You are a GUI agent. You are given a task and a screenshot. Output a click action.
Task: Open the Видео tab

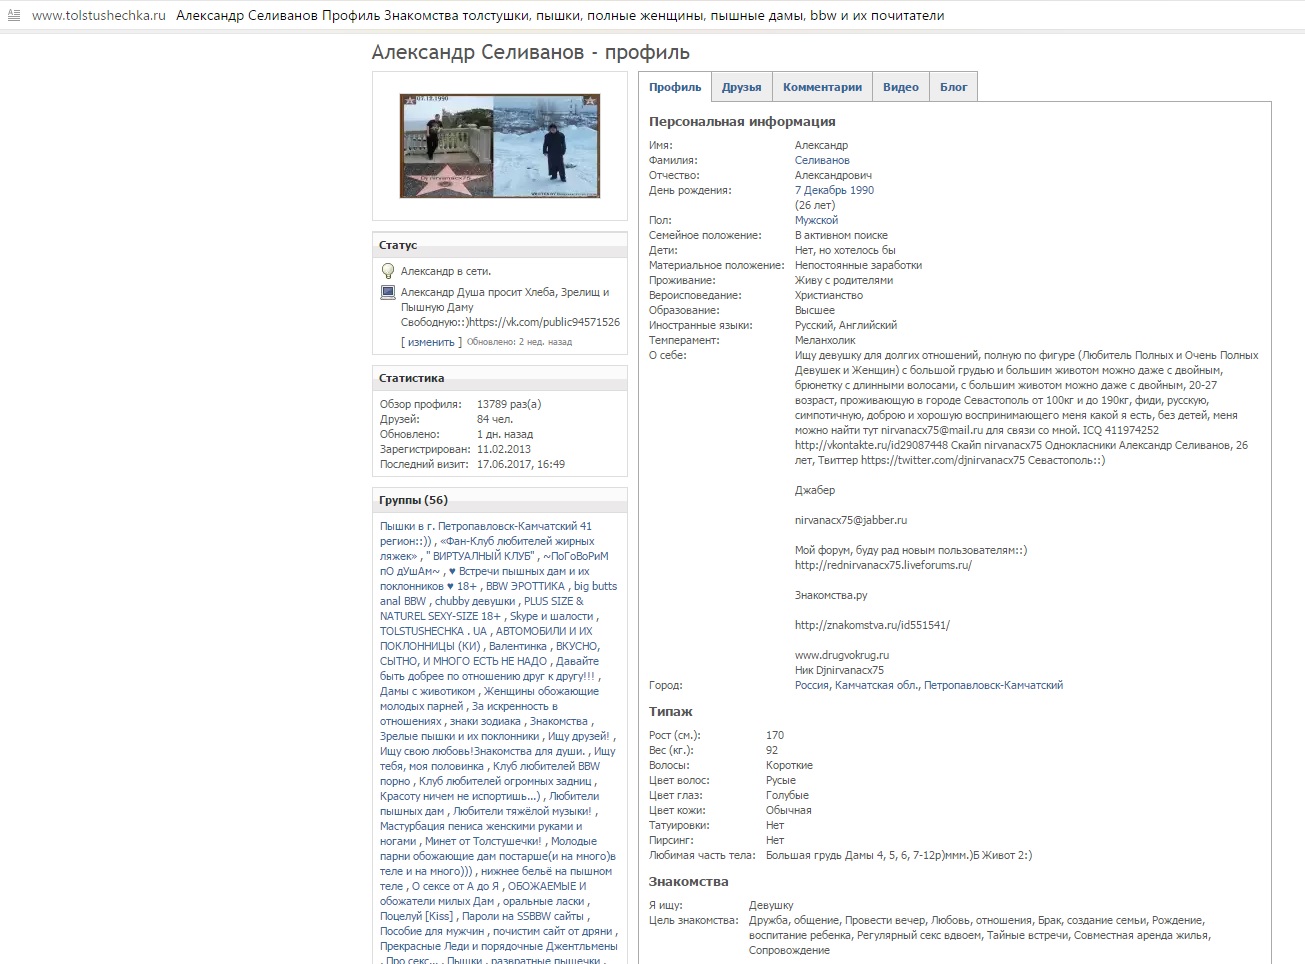(x=901, y=87)
